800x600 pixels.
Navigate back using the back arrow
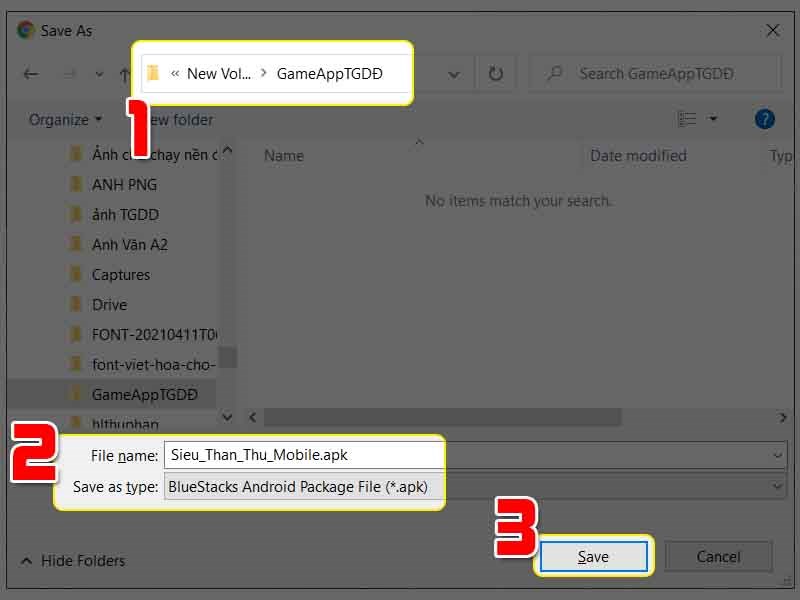pyautogui.click(x=30, y=73)
